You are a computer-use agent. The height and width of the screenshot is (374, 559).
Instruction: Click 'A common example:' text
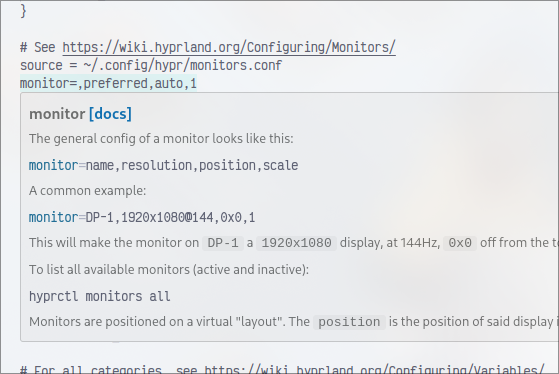[87, 191]
